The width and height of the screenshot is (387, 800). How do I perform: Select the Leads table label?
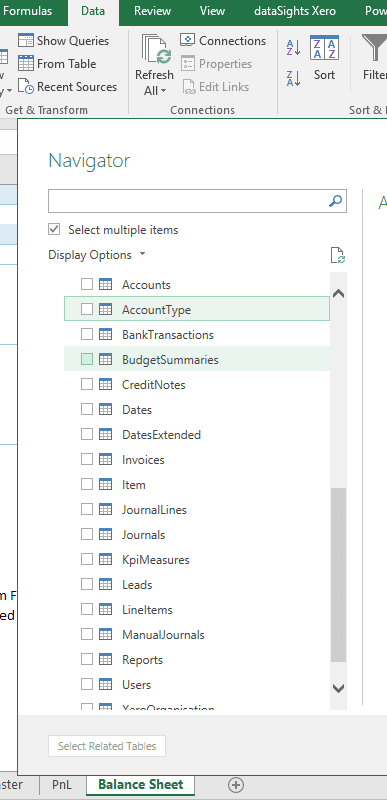coord(137,585)
